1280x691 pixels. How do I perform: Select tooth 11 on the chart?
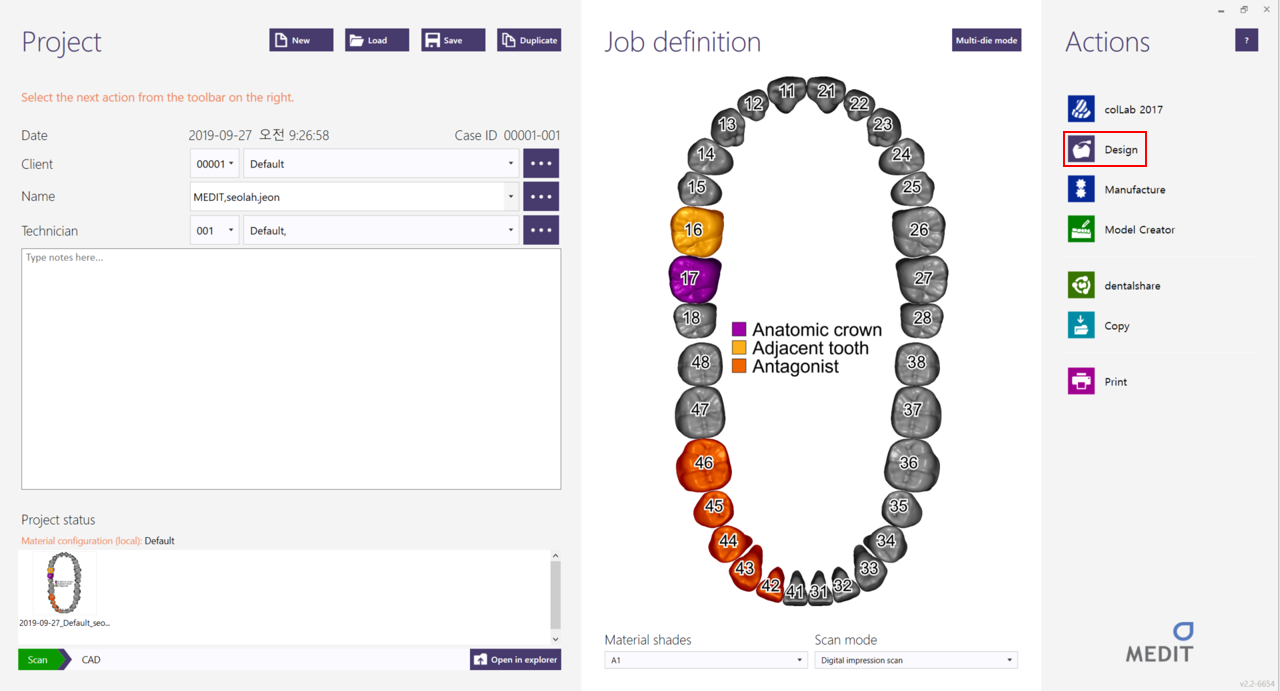pyautogui.click(x=788, y=92)
